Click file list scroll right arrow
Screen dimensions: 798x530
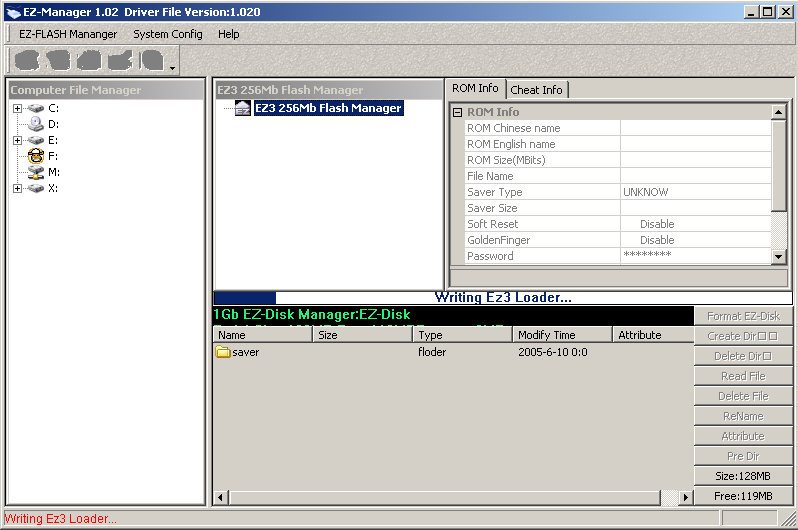pyautogui.click(x=686, y=497)
